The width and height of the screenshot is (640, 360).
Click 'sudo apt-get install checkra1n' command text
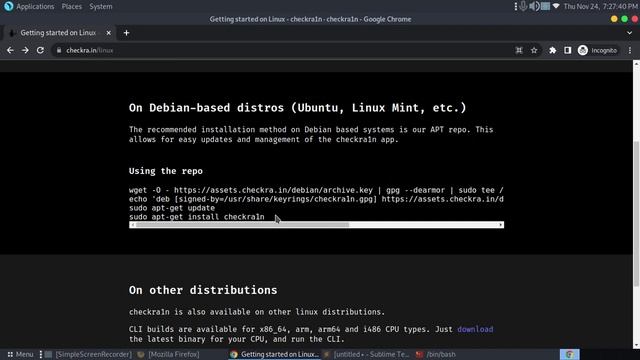pos(197,217)
